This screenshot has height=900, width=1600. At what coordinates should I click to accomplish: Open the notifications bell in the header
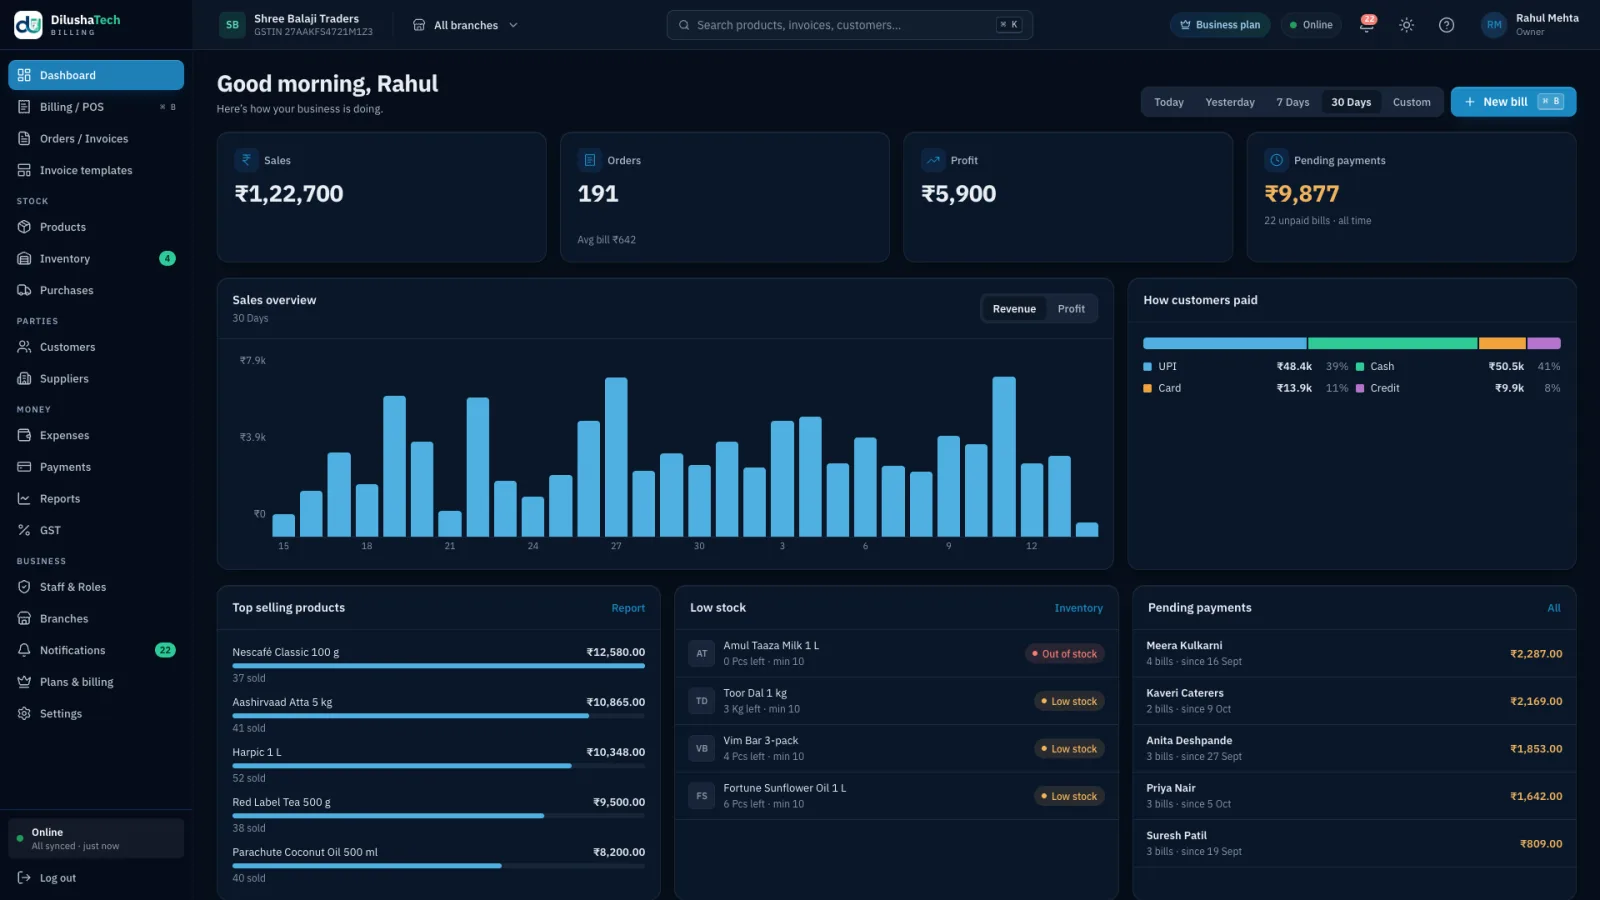(x=1366, y=25)
